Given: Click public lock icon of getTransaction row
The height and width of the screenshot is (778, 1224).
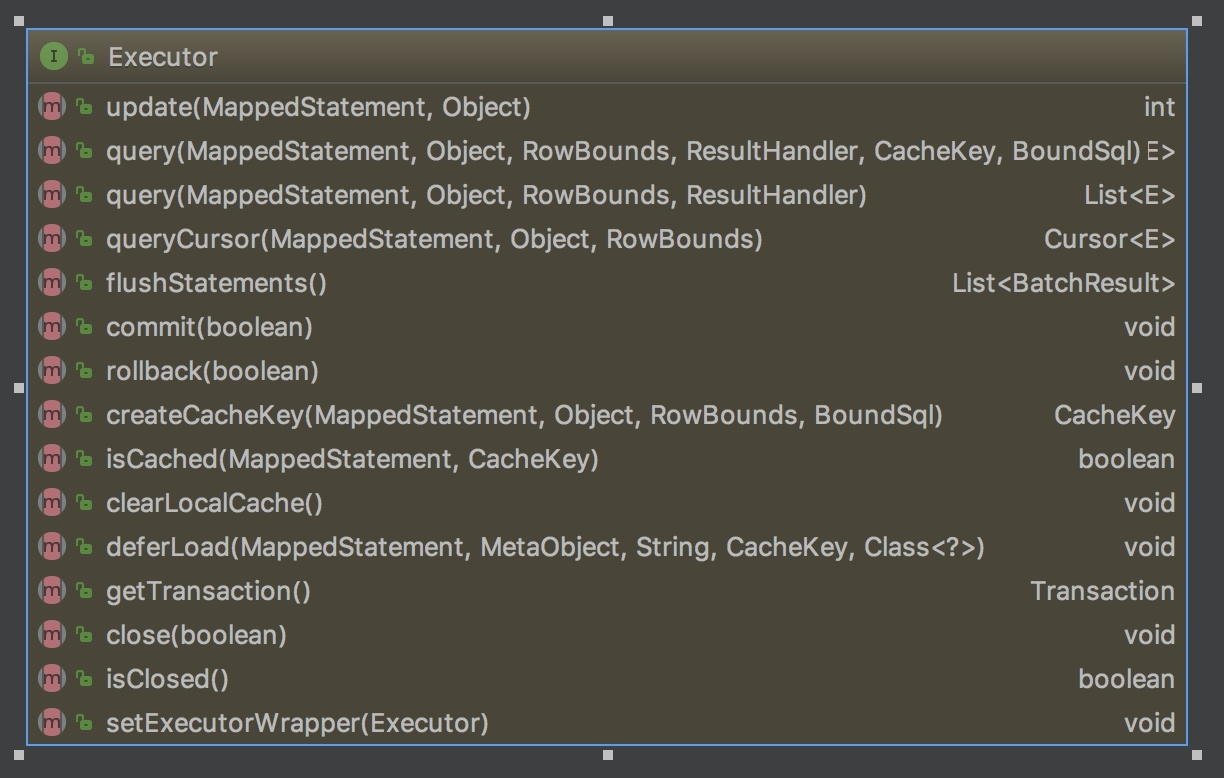Looking at the screenshot, I should 85,591.
